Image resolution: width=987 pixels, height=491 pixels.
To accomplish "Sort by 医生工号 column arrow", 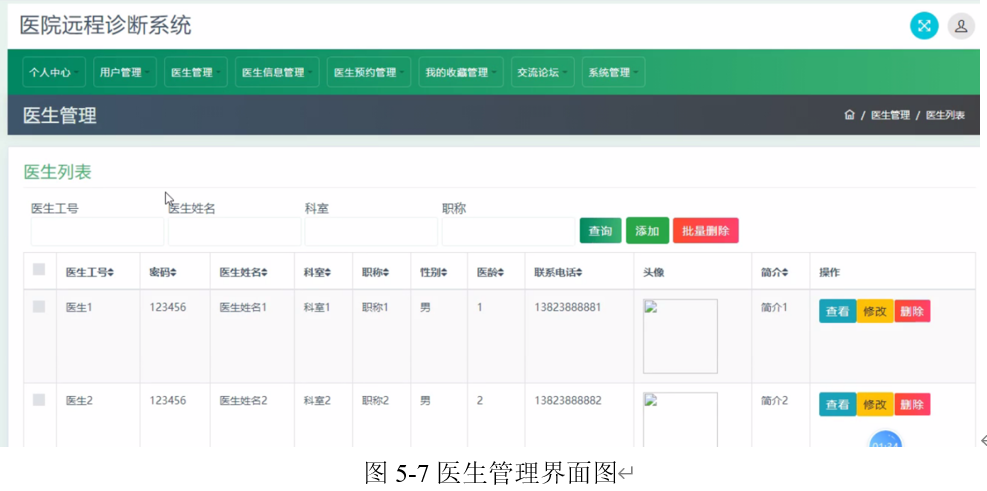I will click(x=111, y=273).
